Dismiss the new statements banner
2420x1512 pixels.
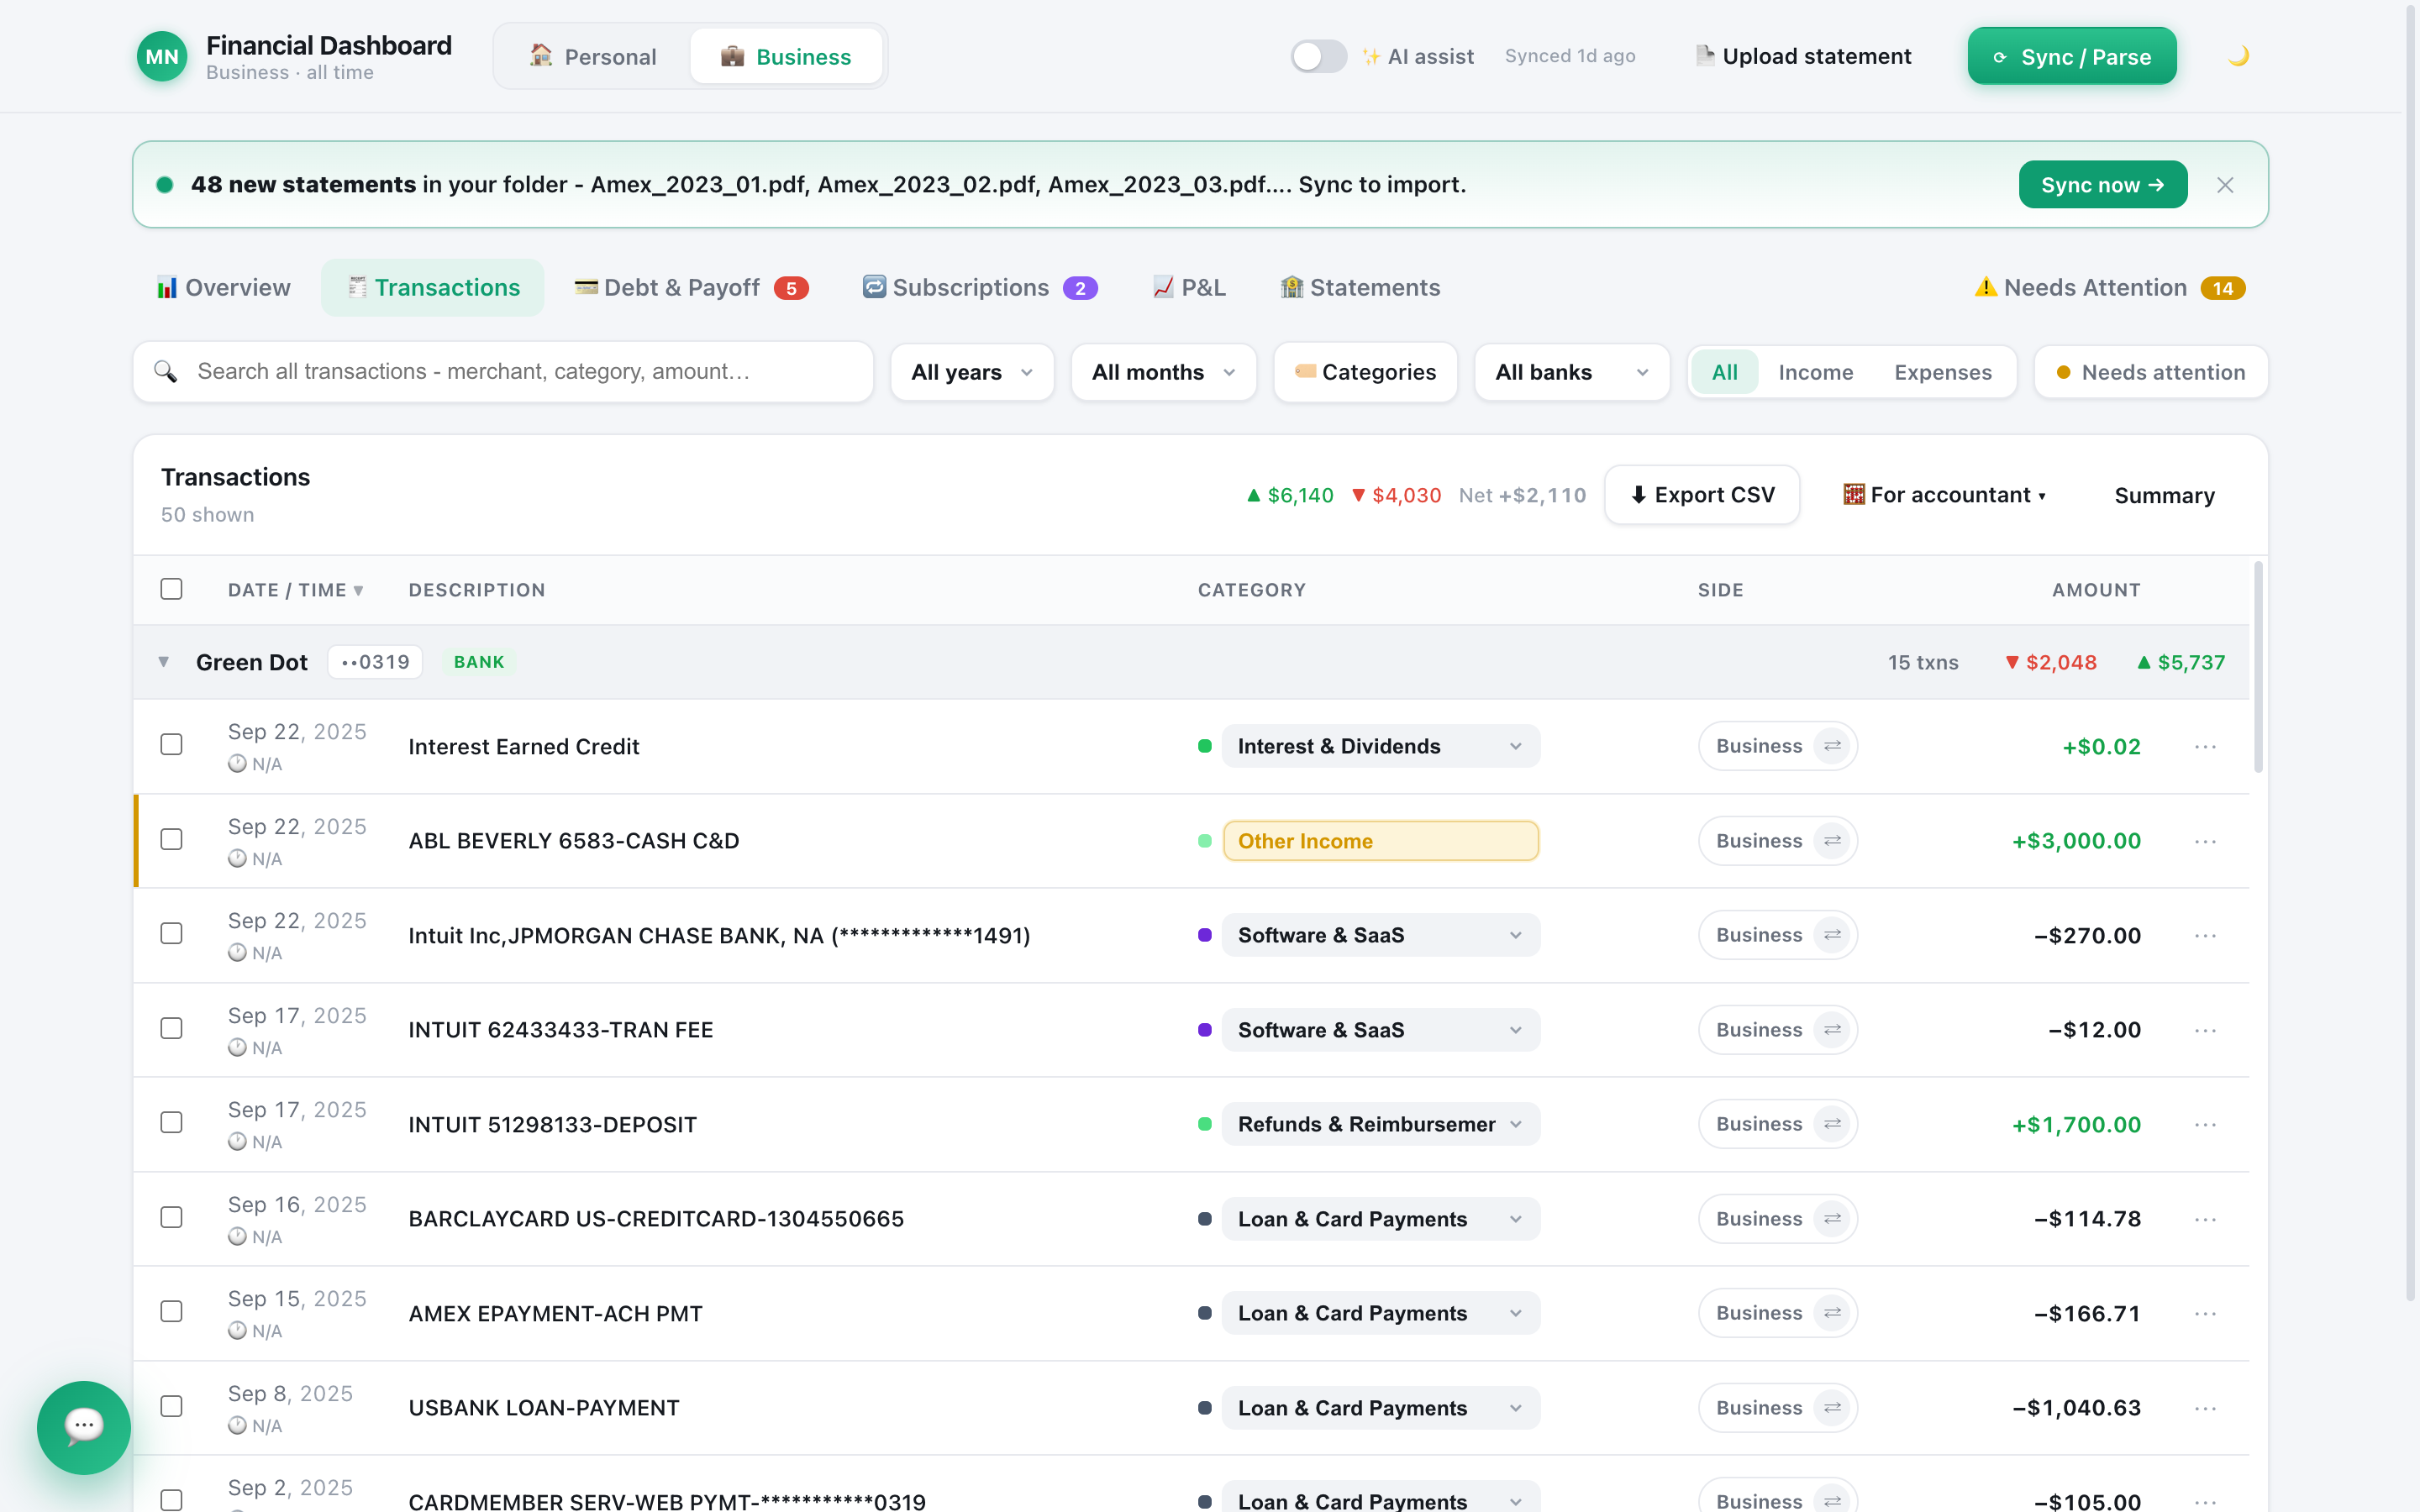click(x=2225, y=185)
